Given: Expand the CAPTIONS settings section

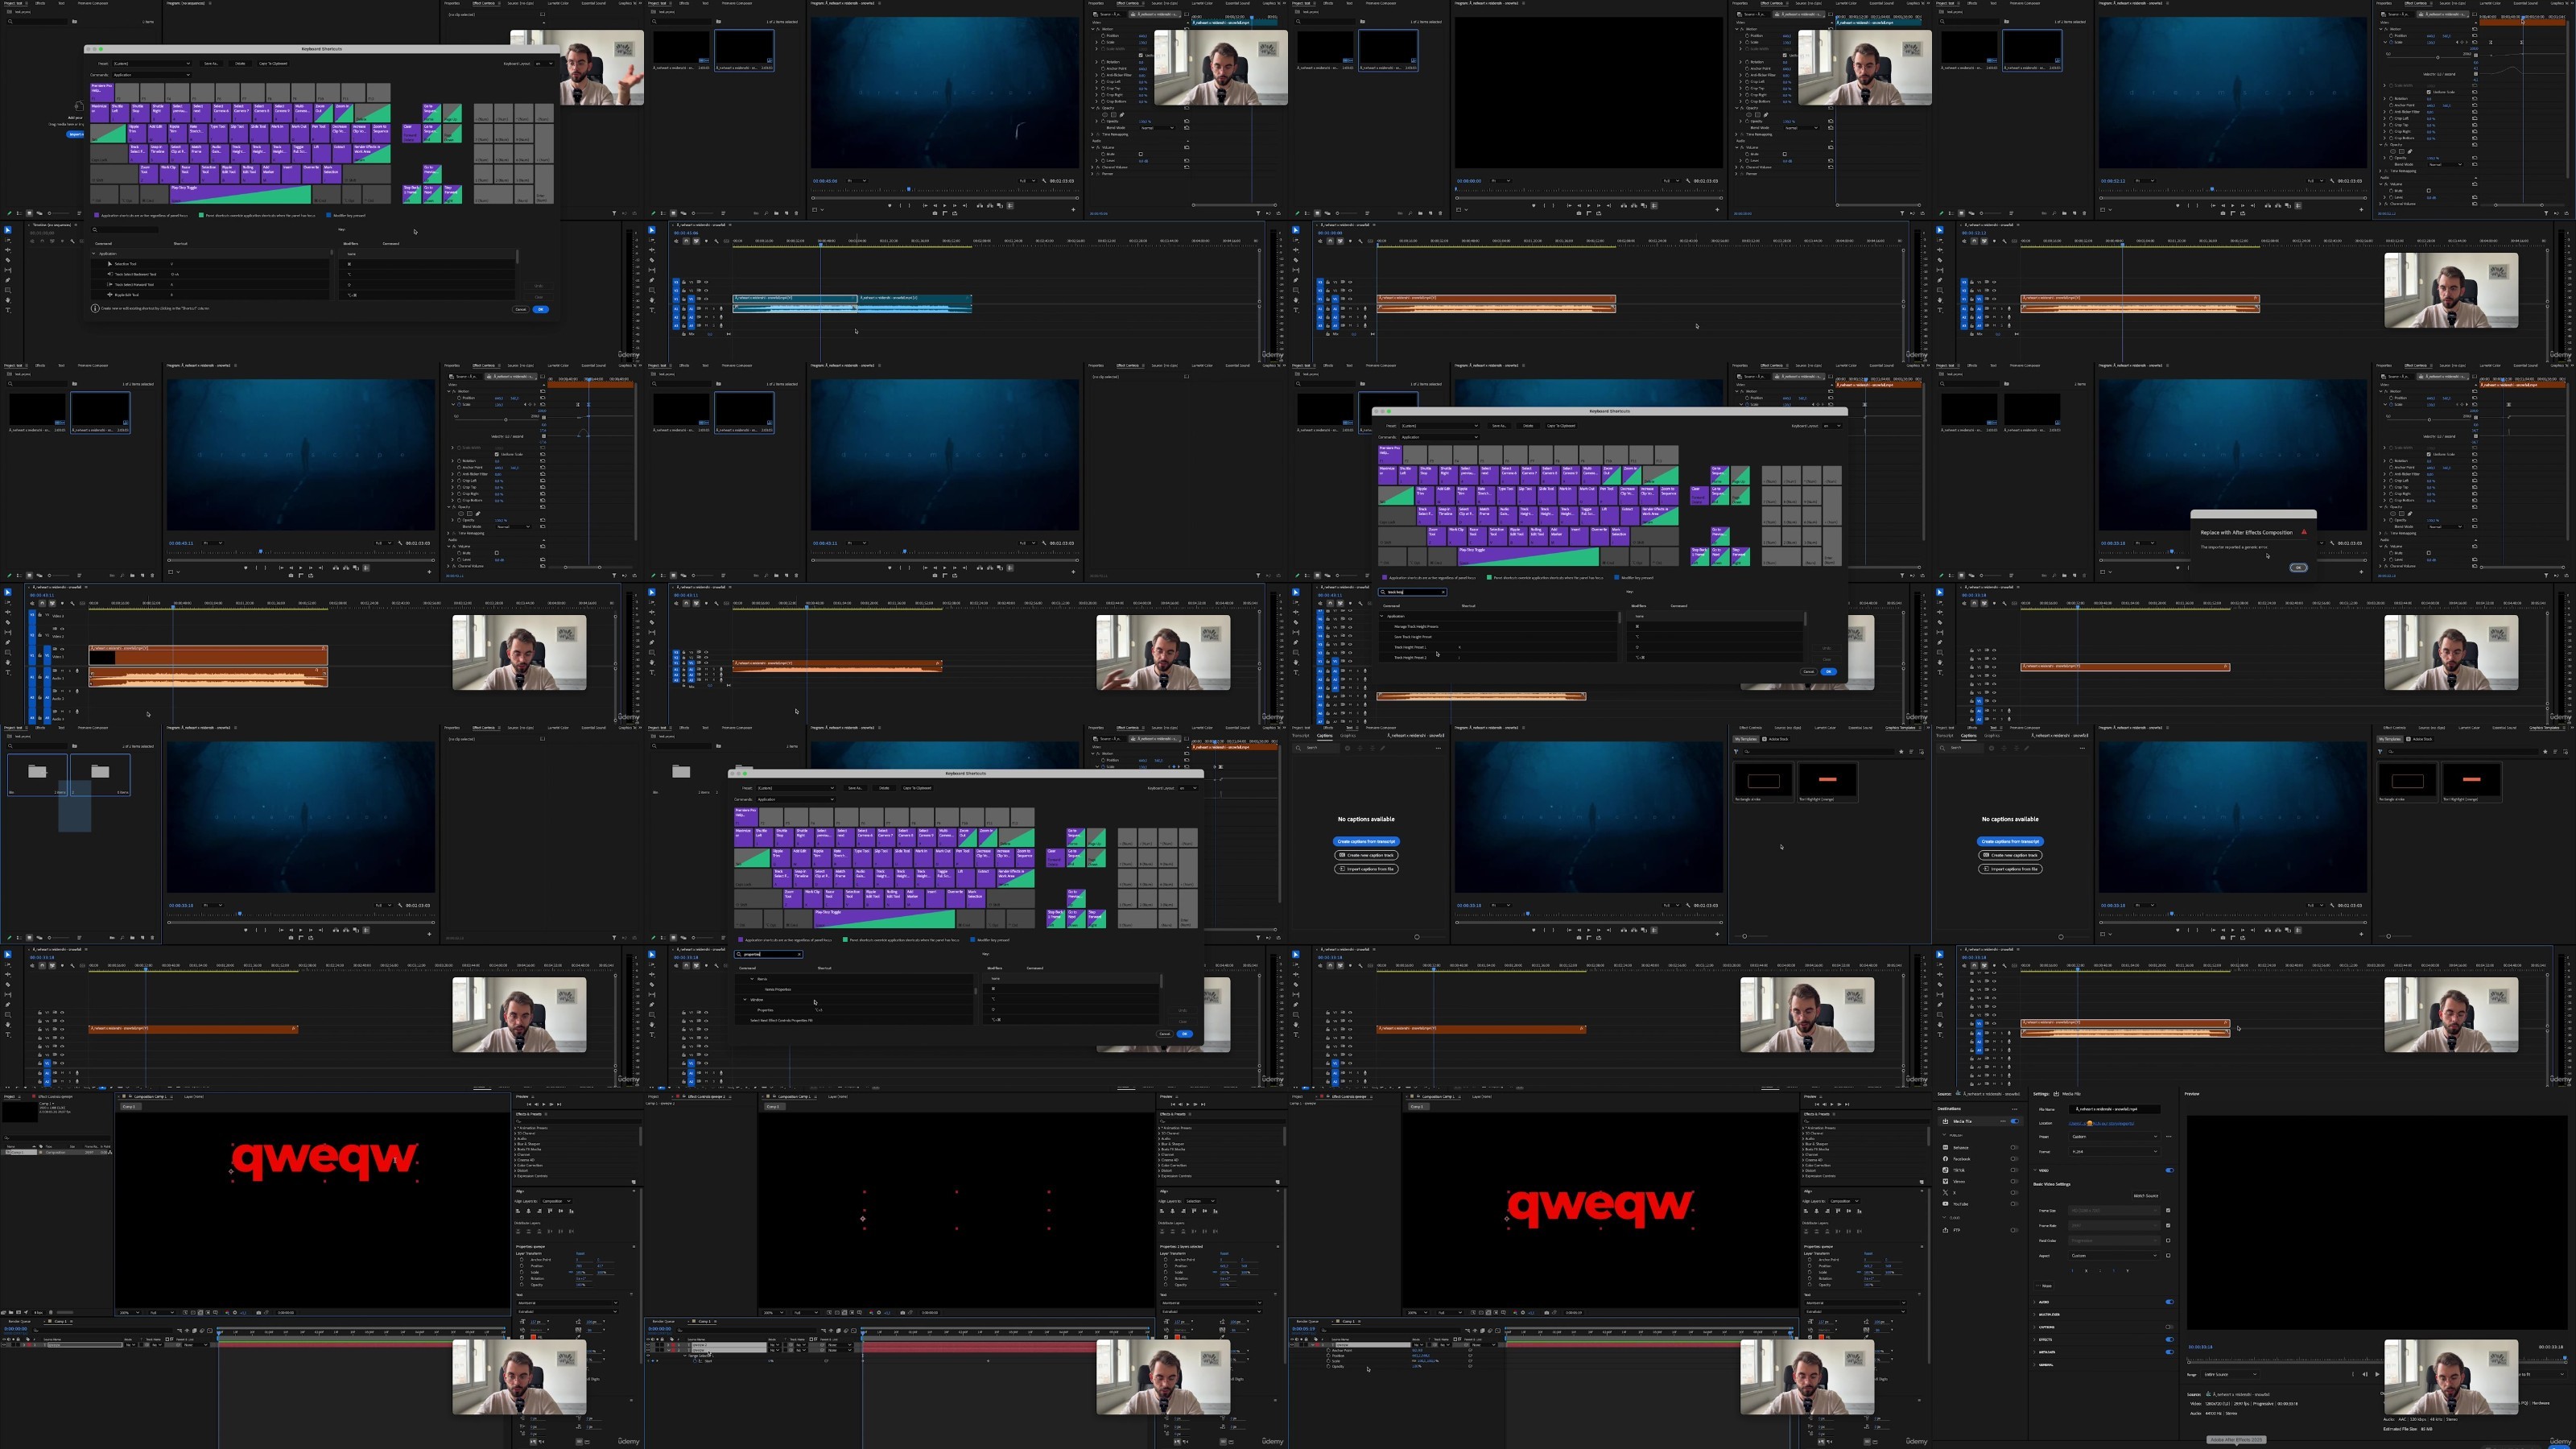Looking at the screenshot, I should [x=2034, y=1328].
